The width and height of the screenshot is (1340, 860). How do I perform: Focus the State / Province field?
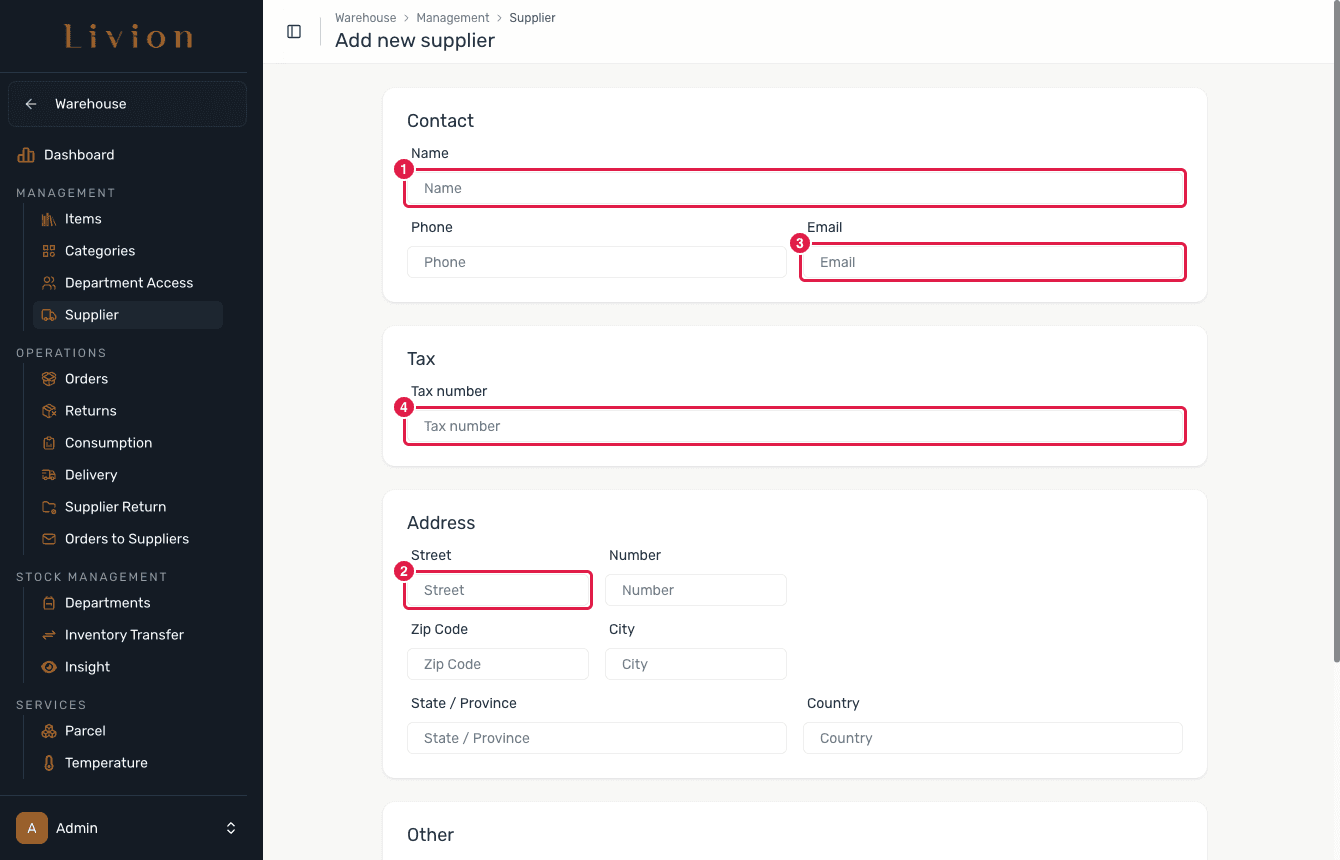pyautogui.click(x=597, y=738)
